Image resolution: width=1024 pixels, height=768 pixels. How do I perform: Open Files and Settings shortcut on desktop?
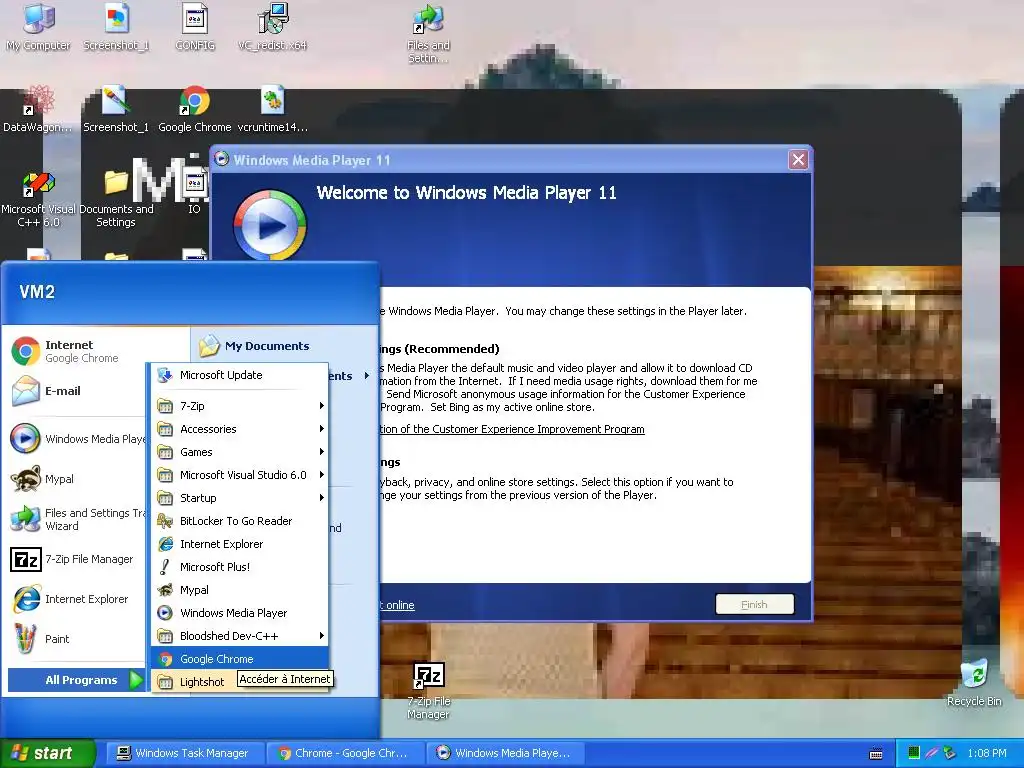[x=428, y=34]
